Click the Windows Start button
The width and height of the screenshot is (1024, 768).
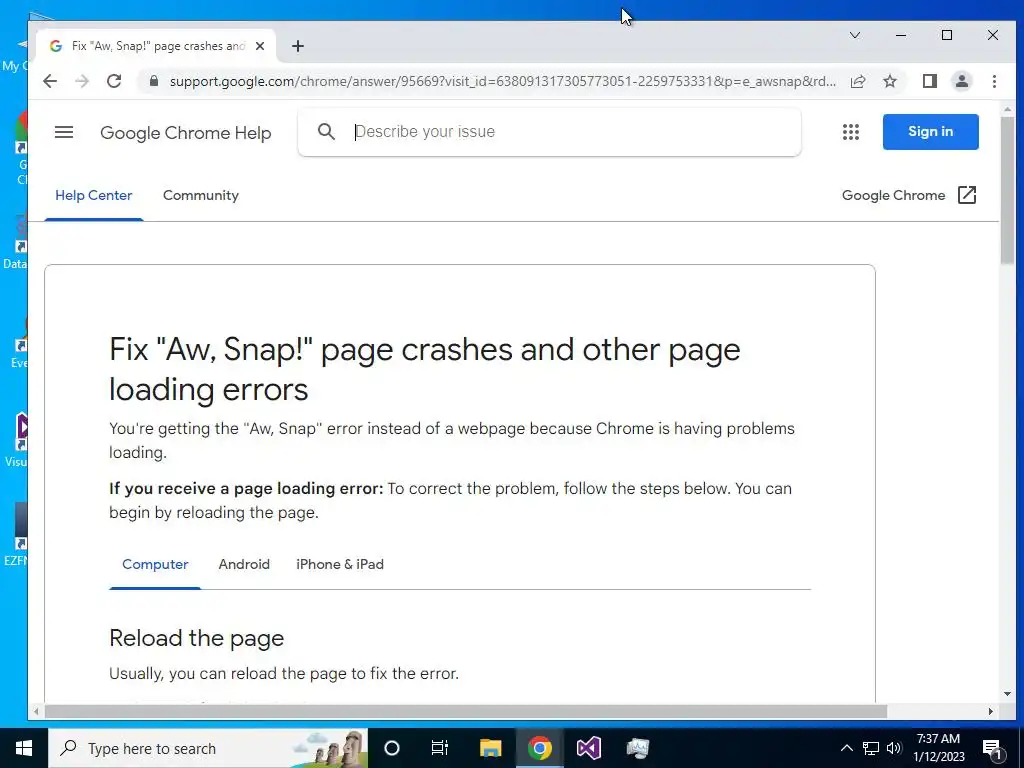click(24, 748)
